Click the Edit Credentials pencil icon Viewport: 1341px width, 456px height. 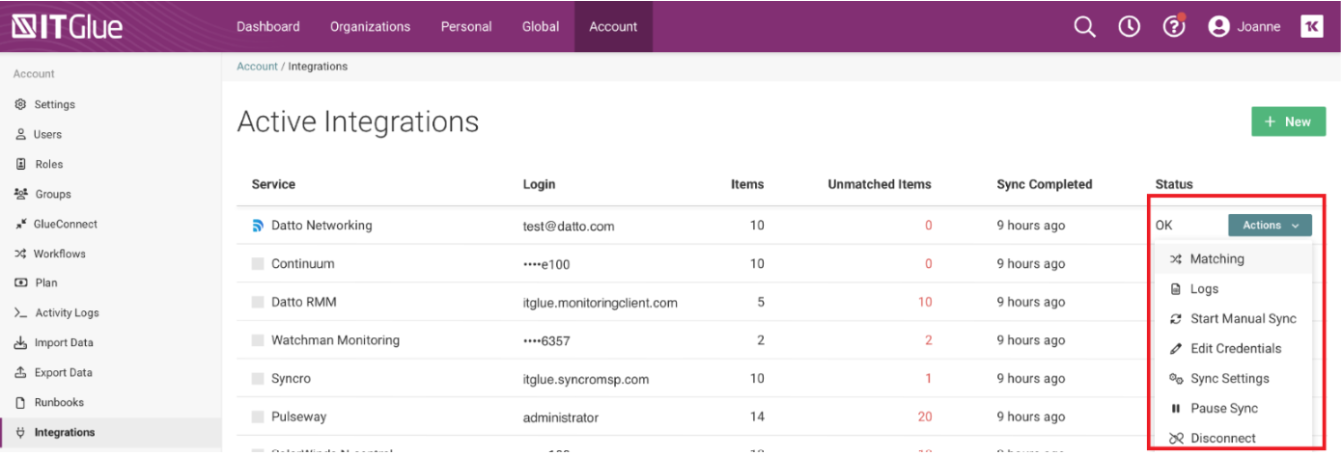click(1176, 349)
